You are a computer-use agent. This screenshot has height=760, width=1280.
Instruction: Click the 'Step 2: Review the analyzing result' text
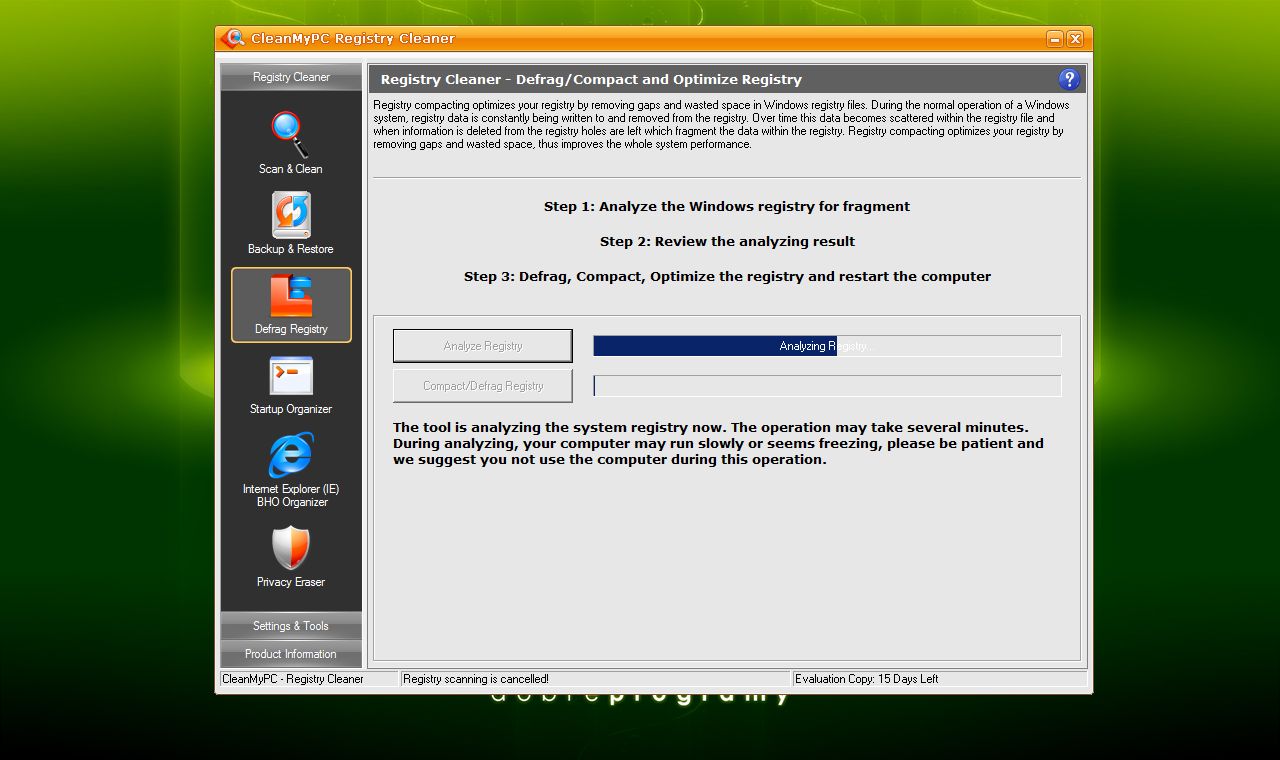727,242
